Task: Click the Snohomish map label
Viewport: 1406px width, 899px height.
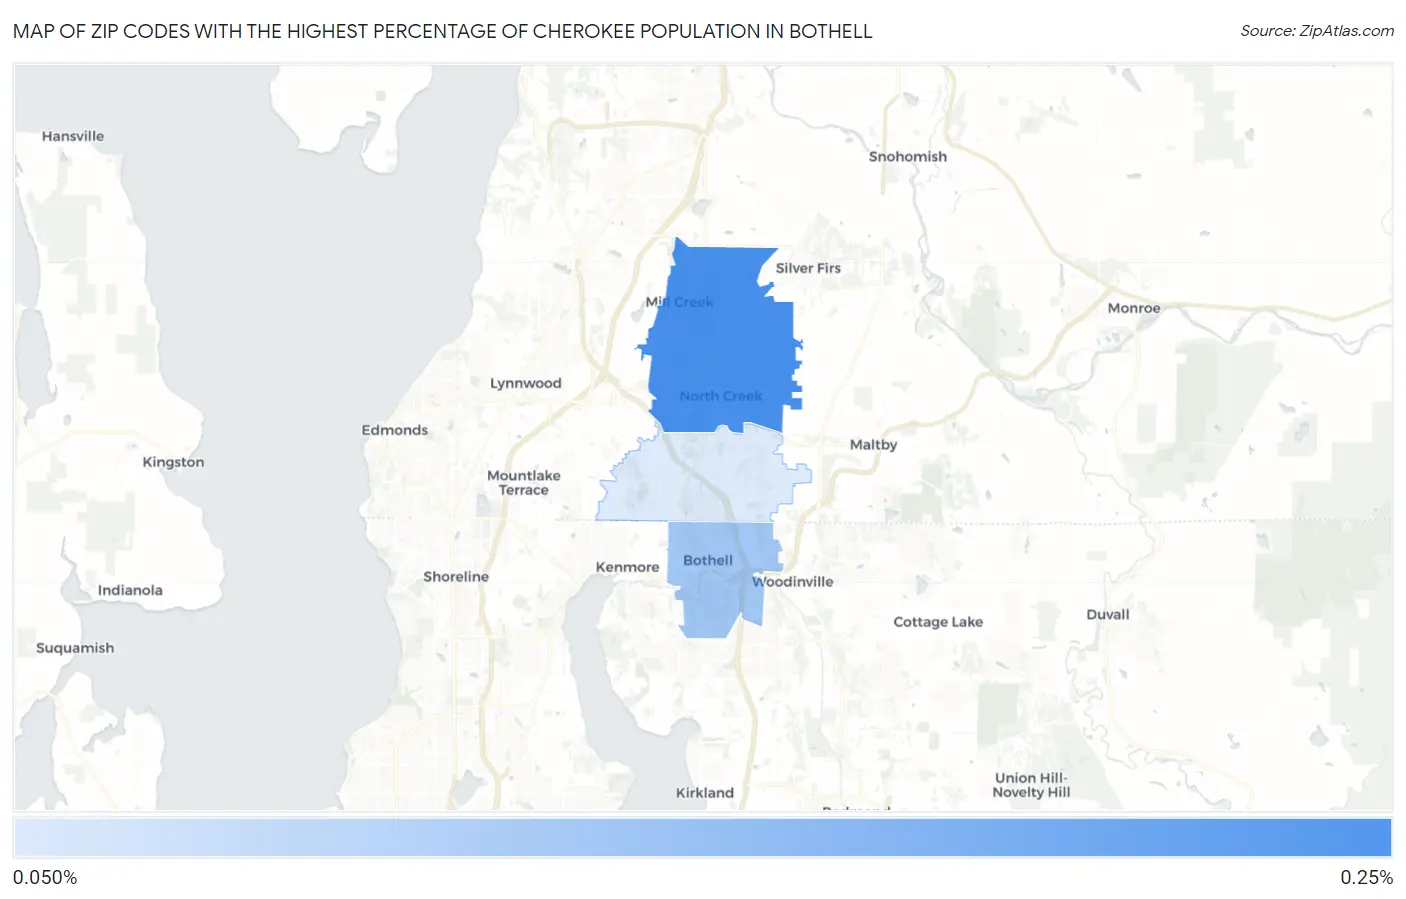Action: click(907, 156)
